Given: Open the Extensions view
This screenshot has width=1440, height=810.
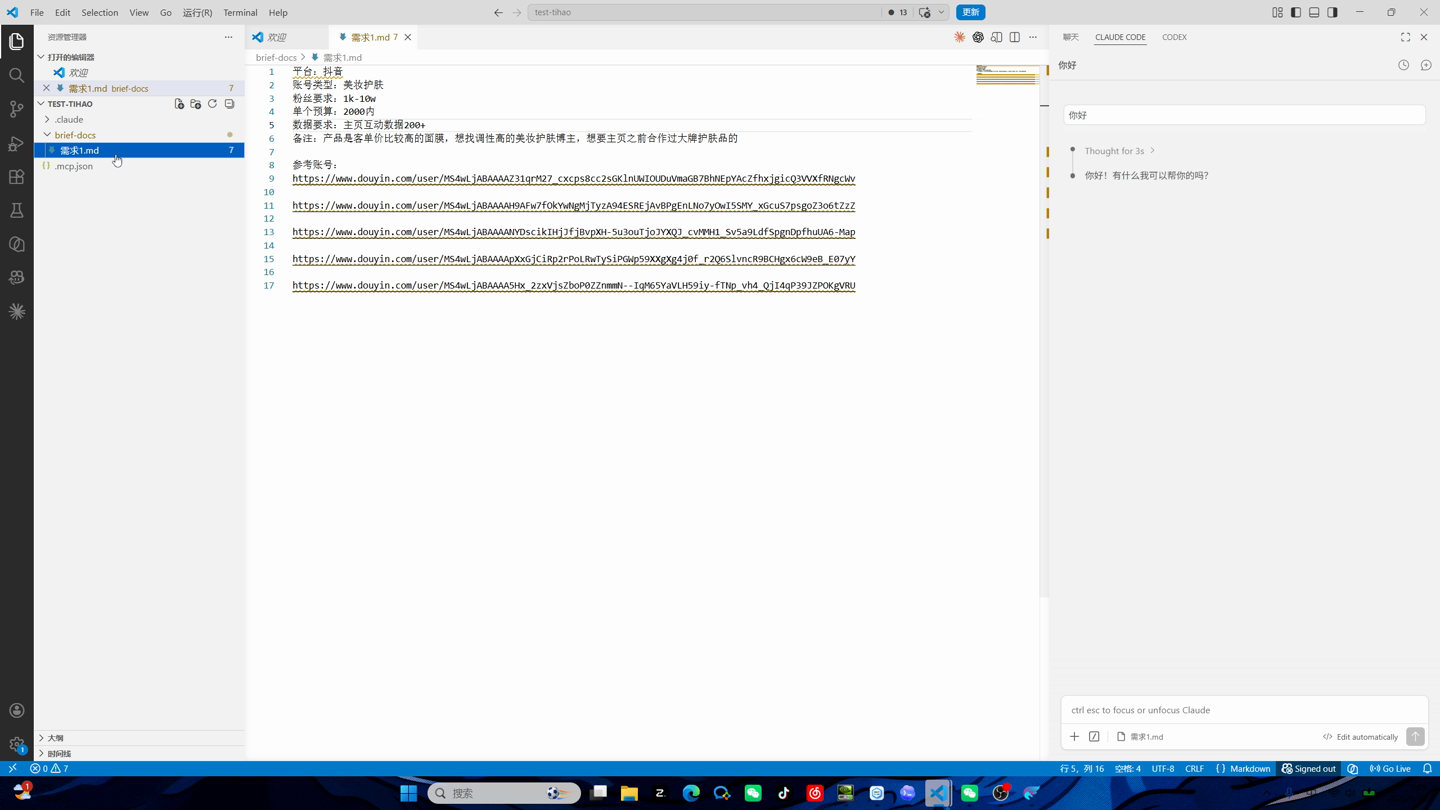Looking at the screenshot, I should pyautogui.click(x=17, y=177).
